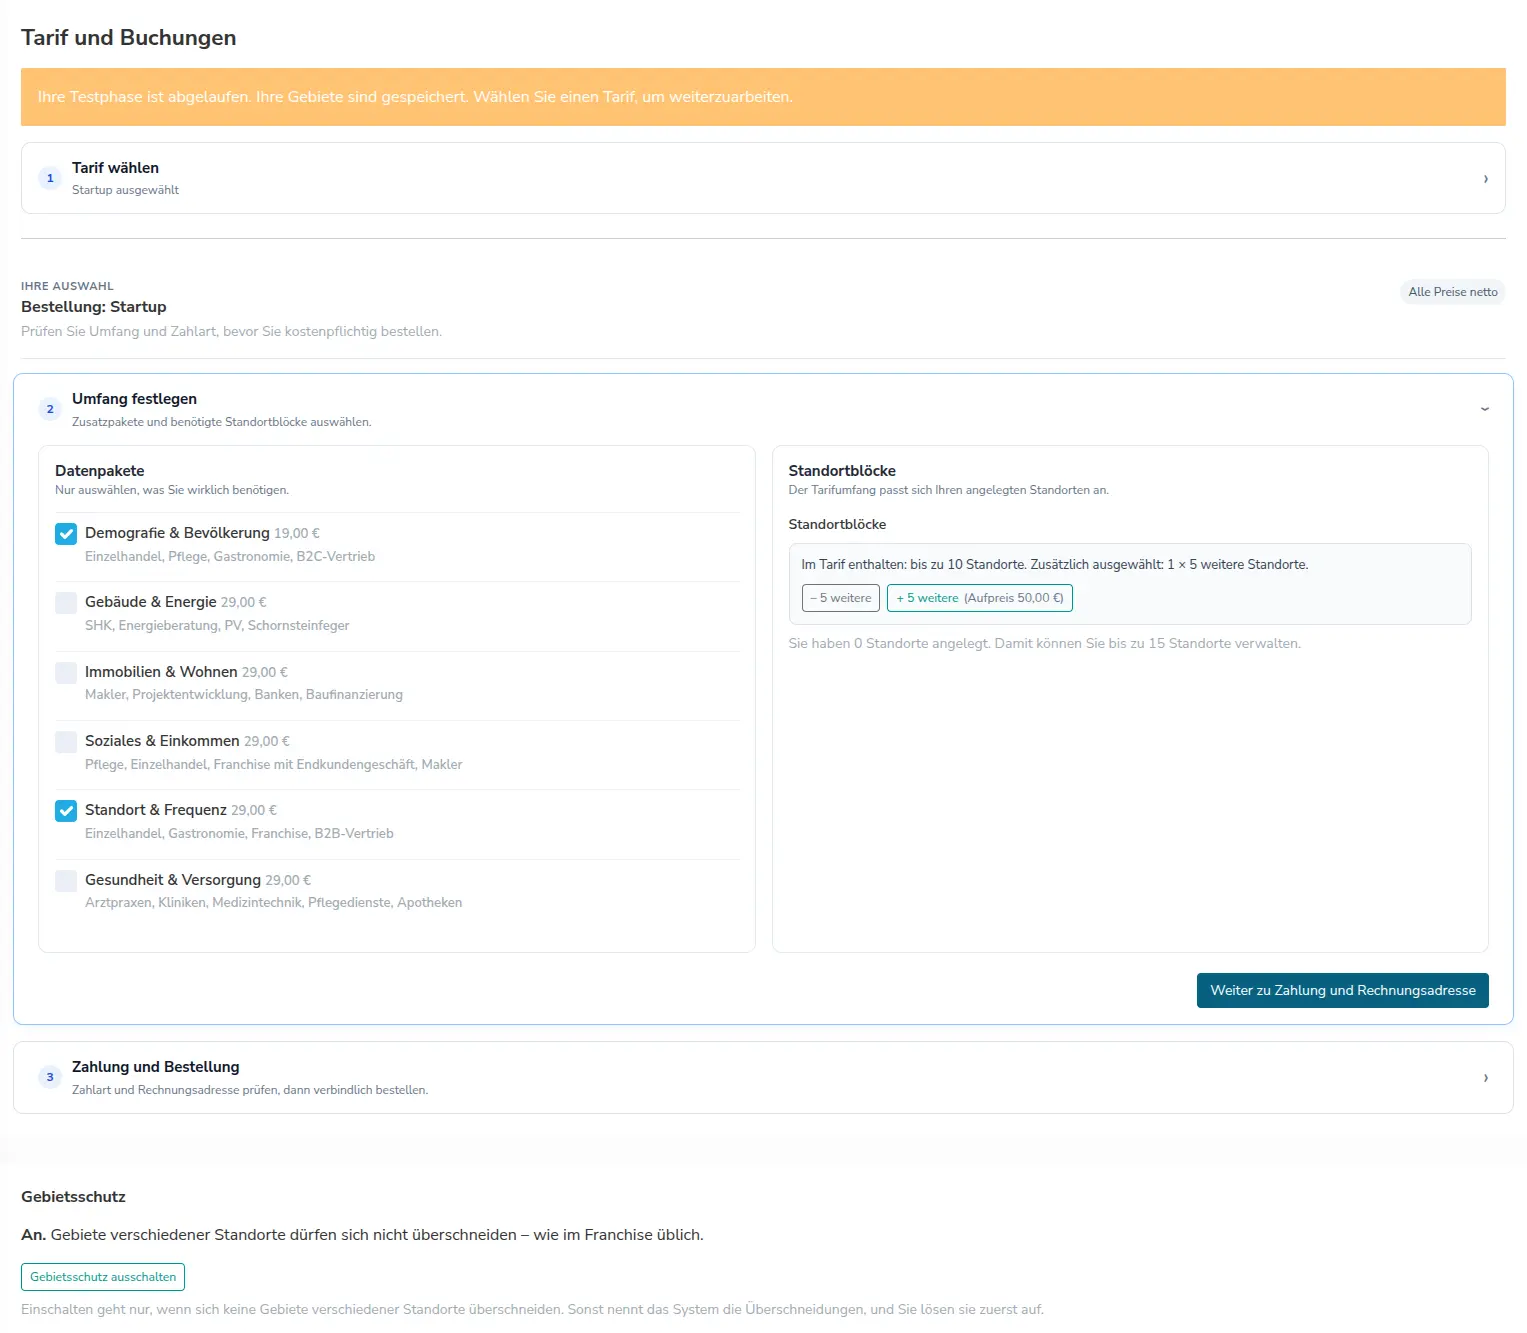Click Demografie & Bevölkerung label
This screenshot has height=1333, width=1527.
coord(177,533)
